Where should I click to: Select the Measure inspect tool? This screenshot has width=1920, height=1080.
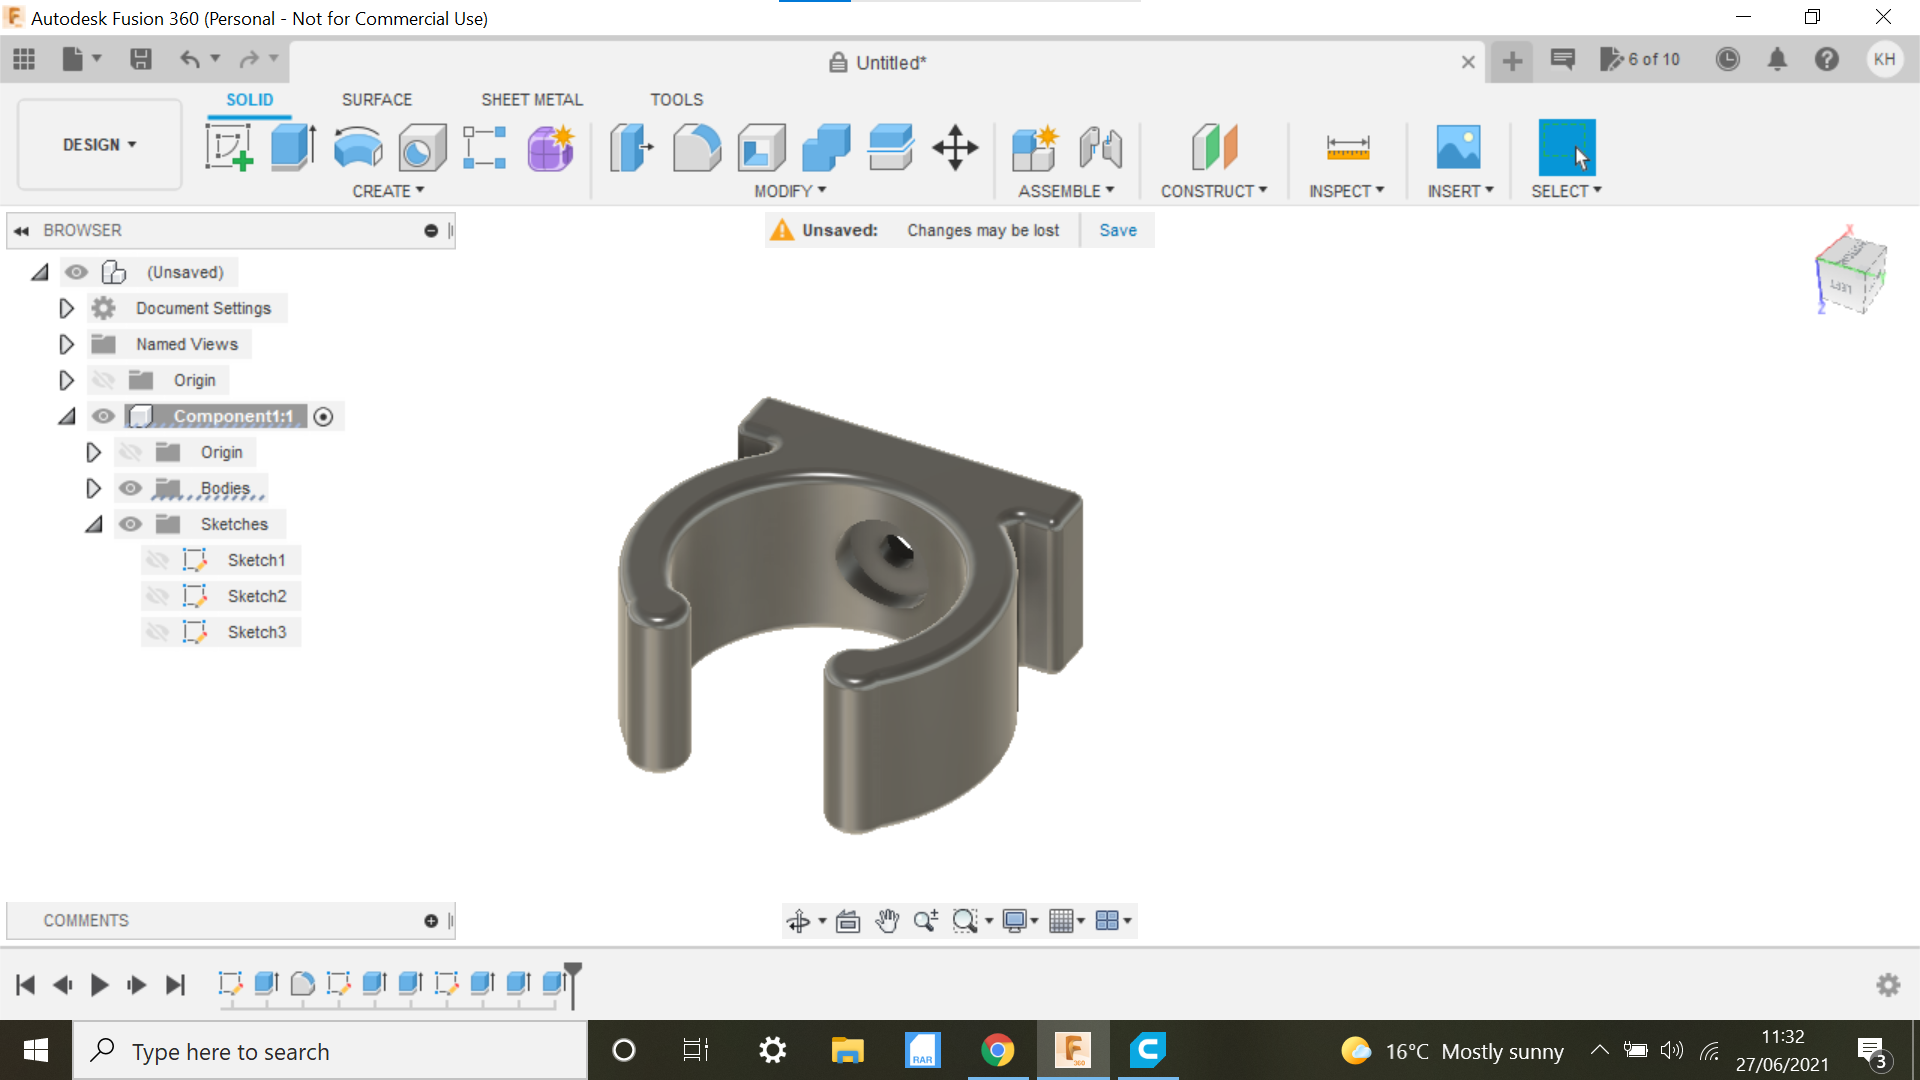pos(1348,148)
